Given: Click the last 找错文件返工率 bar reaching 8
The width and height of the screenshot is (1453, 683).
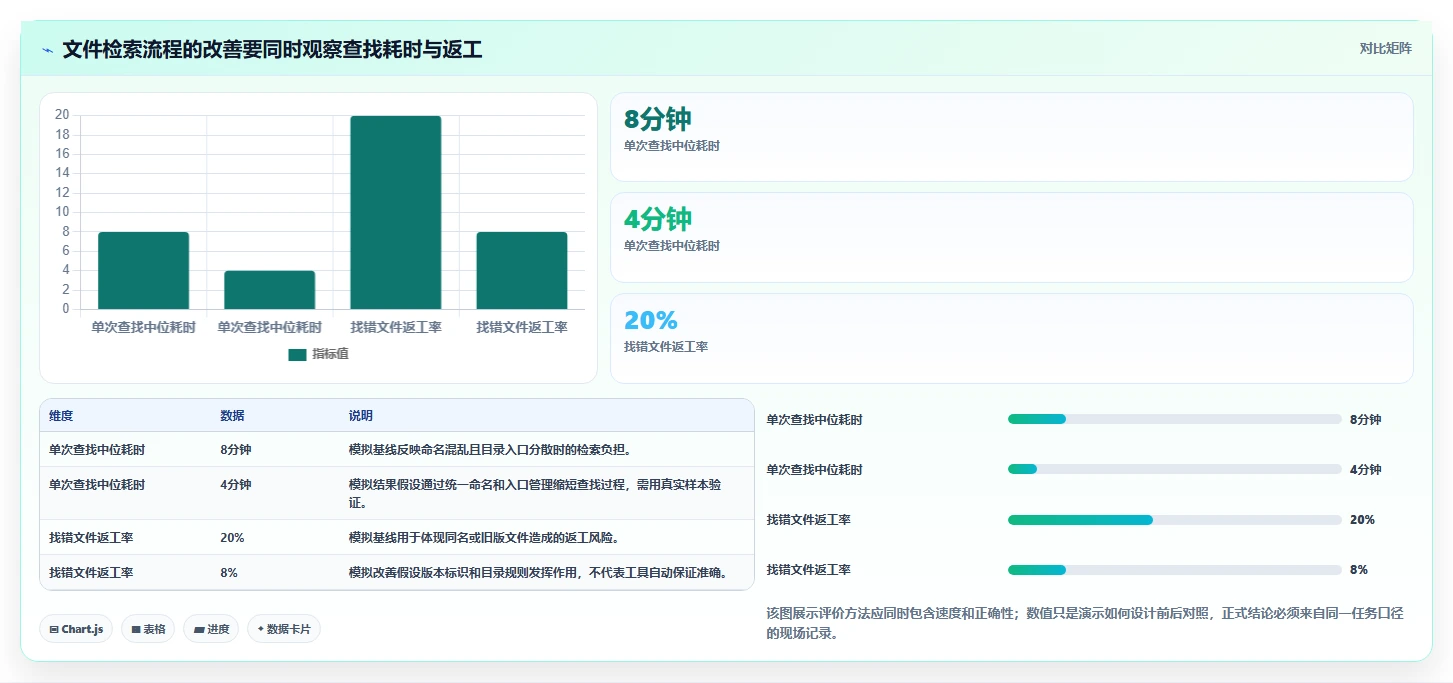Looking at the screenshot, I should click(522, 270).
